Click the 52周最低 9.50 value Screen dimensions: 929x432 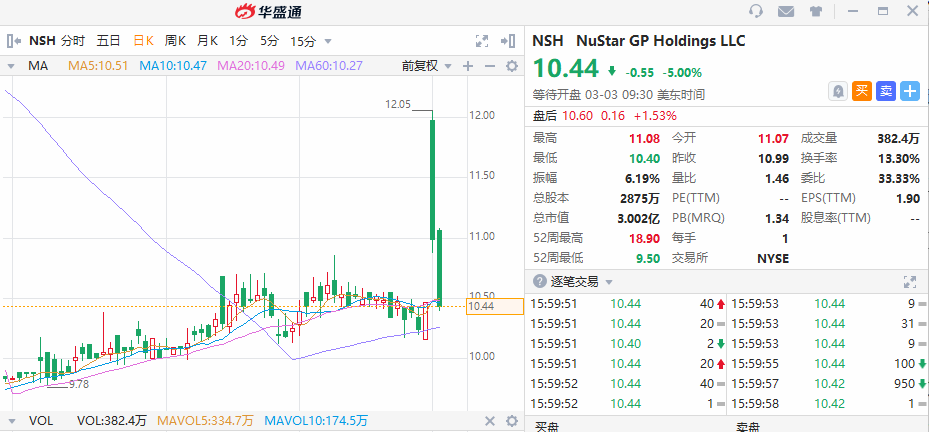[x=648, y=258]
